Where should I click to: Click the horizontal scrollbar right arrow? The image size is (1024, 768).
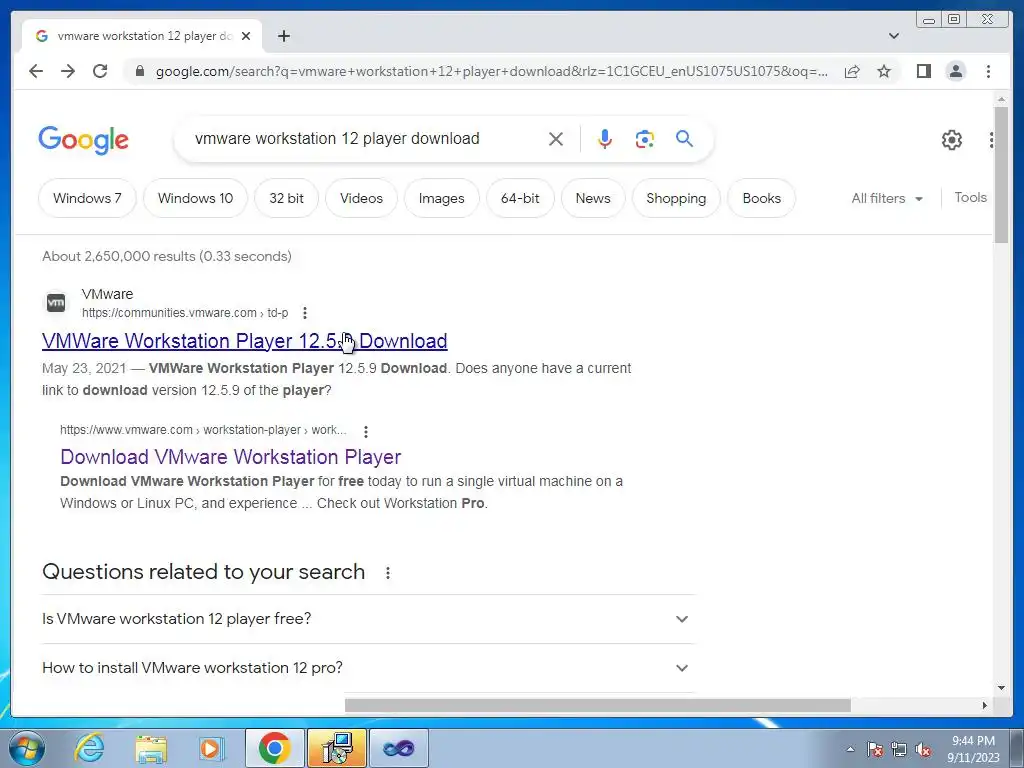tap(984, 705)
